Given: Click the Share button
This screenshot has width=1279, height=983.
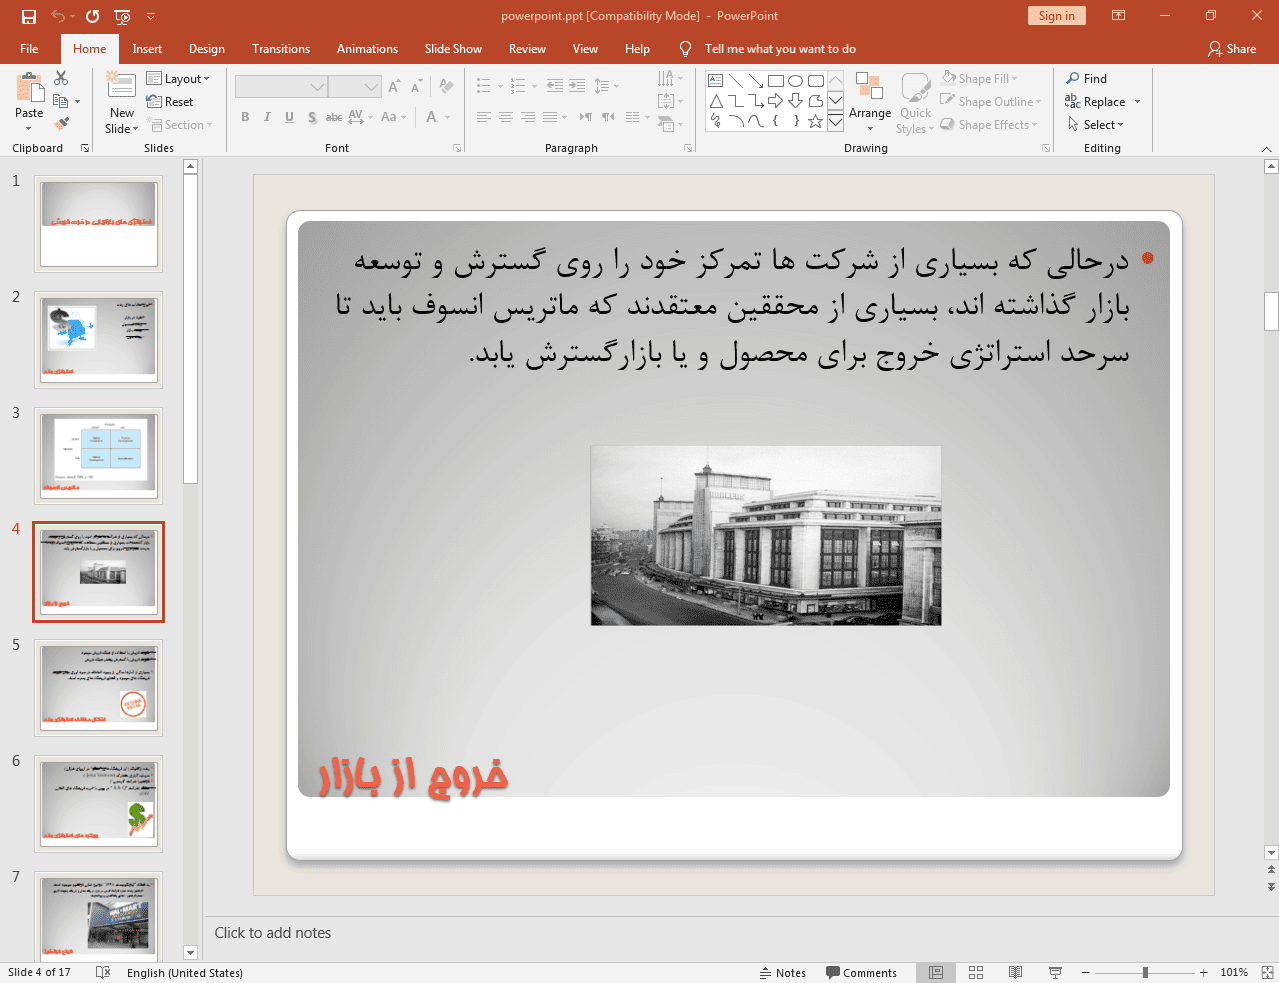Looking at the screenshot, I should tap(1231, 49).
